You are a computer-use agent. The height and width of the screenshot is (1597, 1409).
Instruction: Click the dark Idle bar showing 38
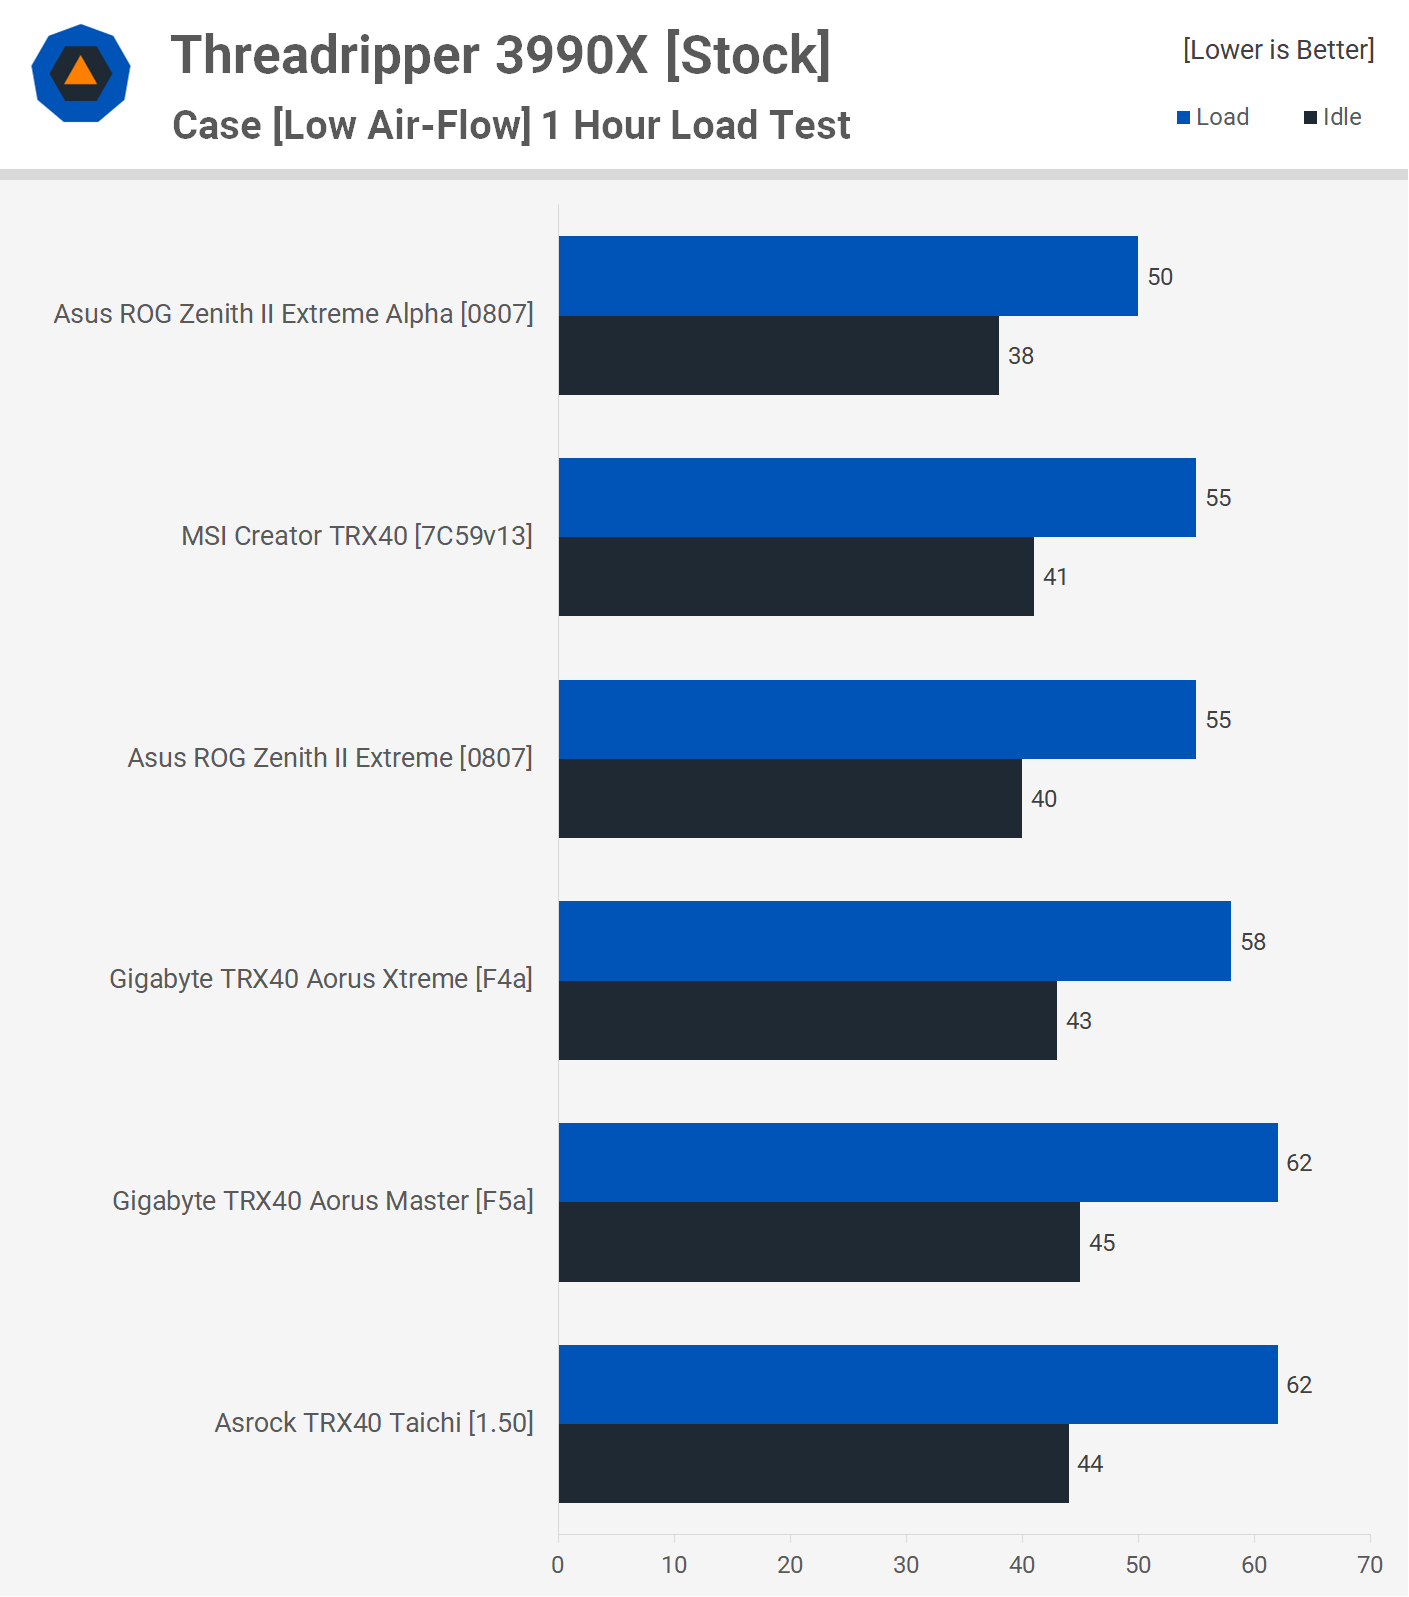point(778,356)
